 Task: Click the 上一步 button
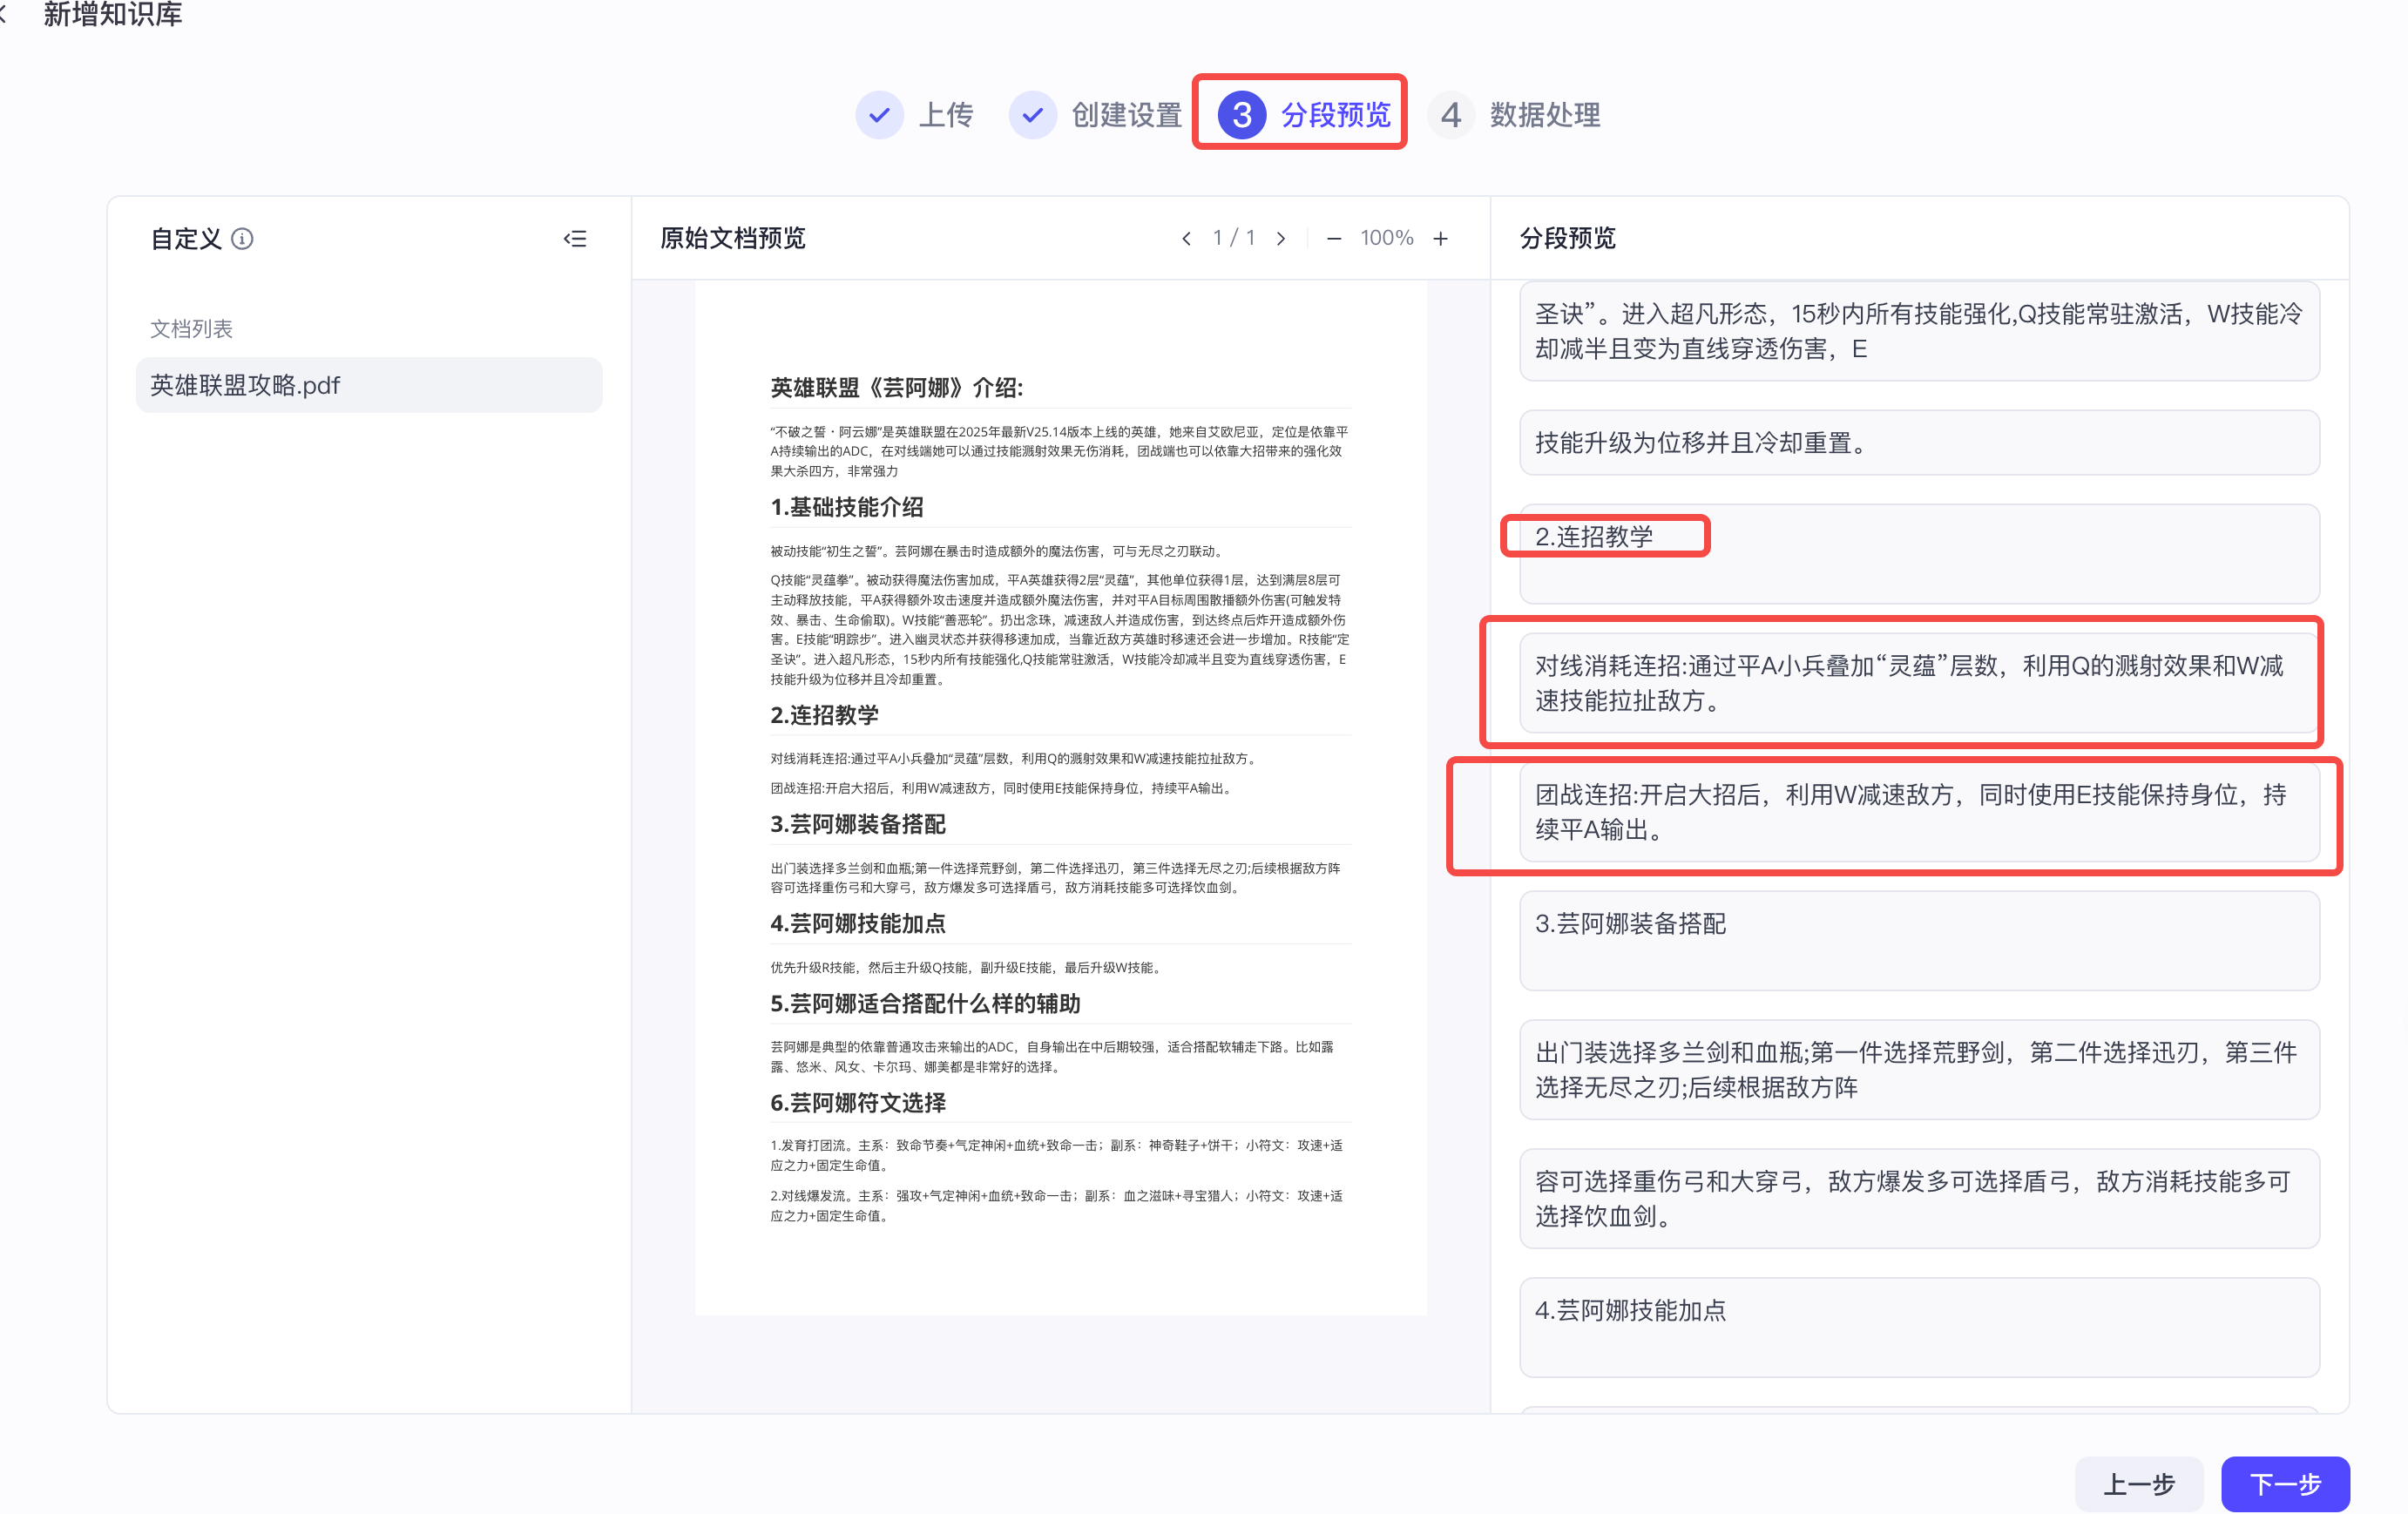2139,1484
